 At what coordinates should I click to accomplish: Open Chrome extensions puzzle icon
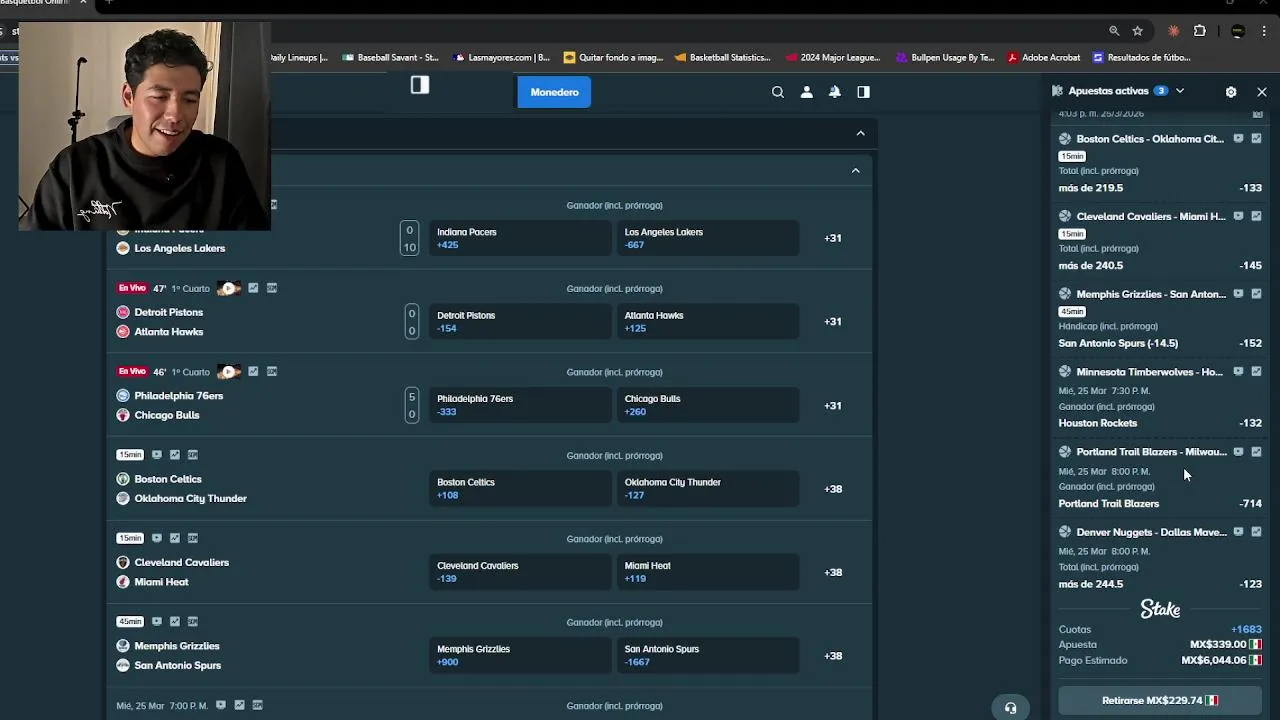(x=1200, y=31)
